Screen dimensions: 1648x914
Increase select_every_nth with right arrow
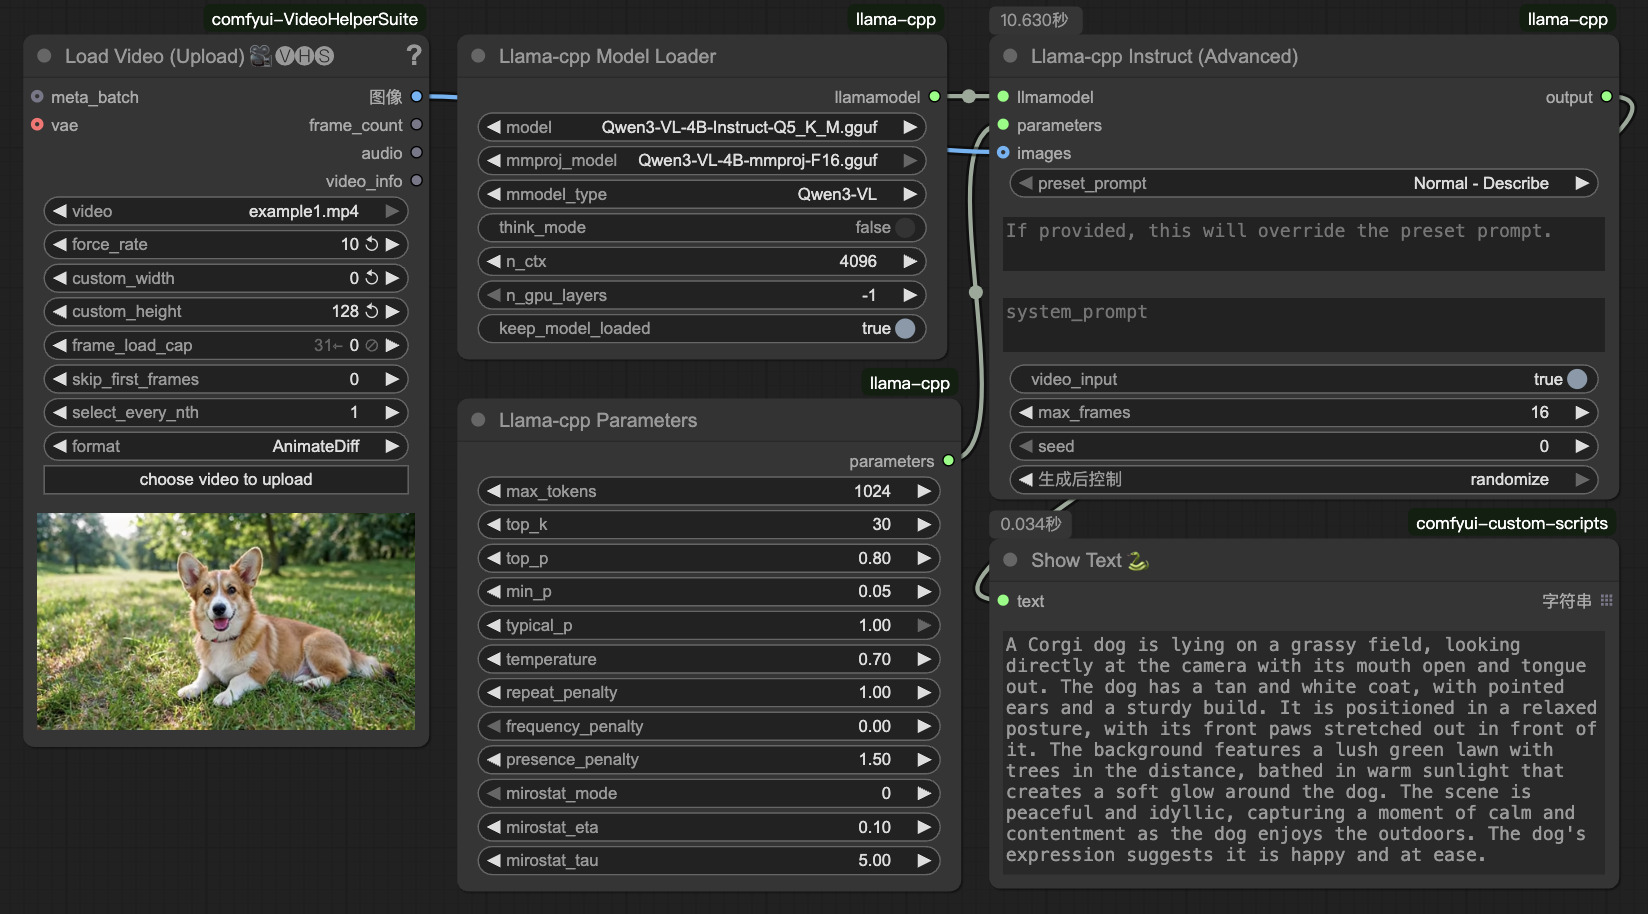coord(392,412)
